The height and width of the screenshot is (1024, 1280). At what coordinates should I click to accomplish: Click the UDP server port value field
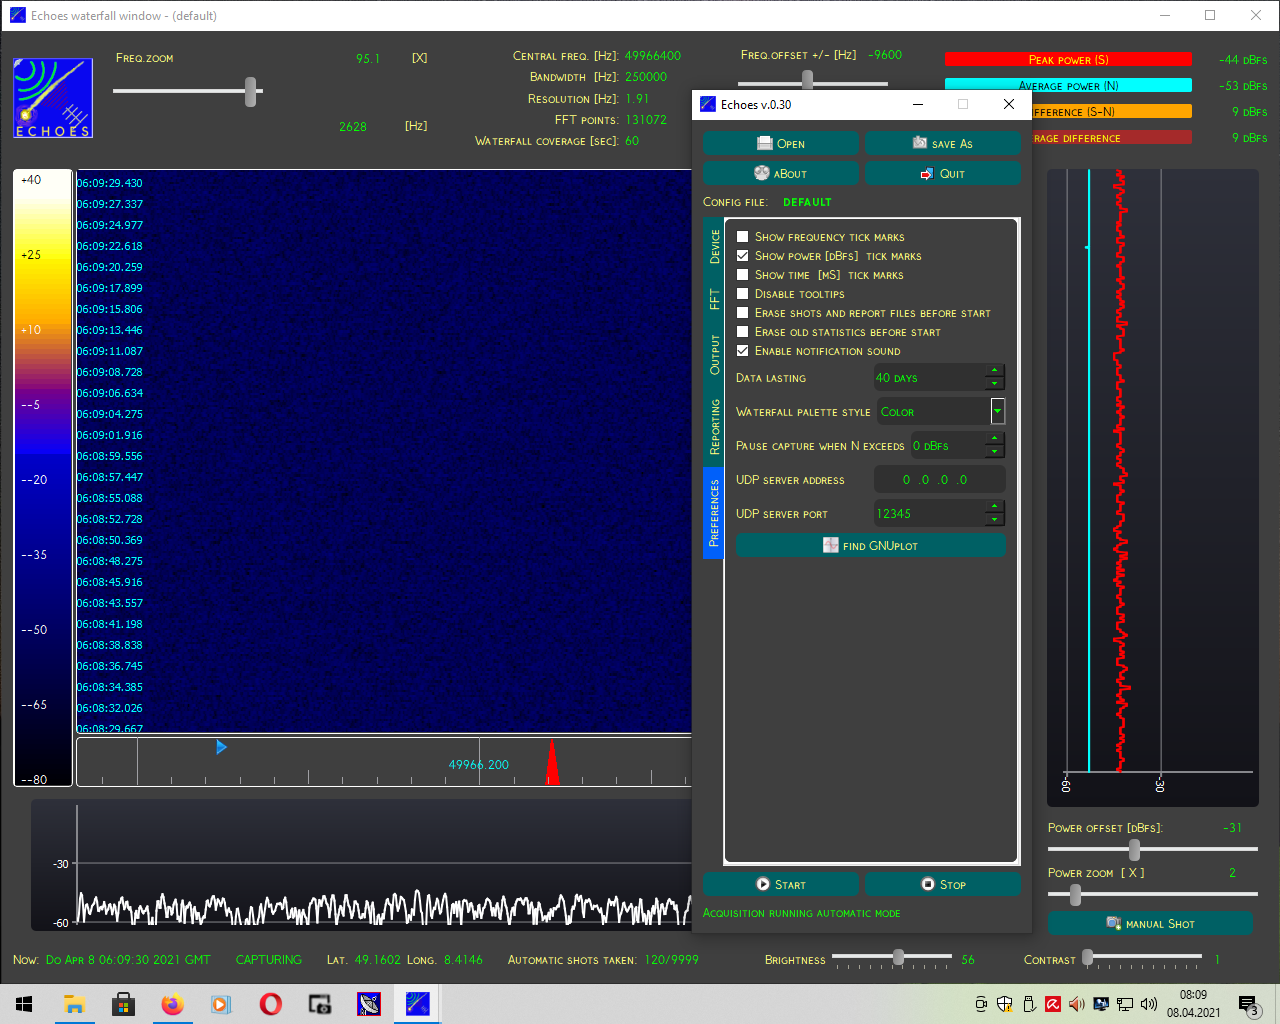point(930,514)
